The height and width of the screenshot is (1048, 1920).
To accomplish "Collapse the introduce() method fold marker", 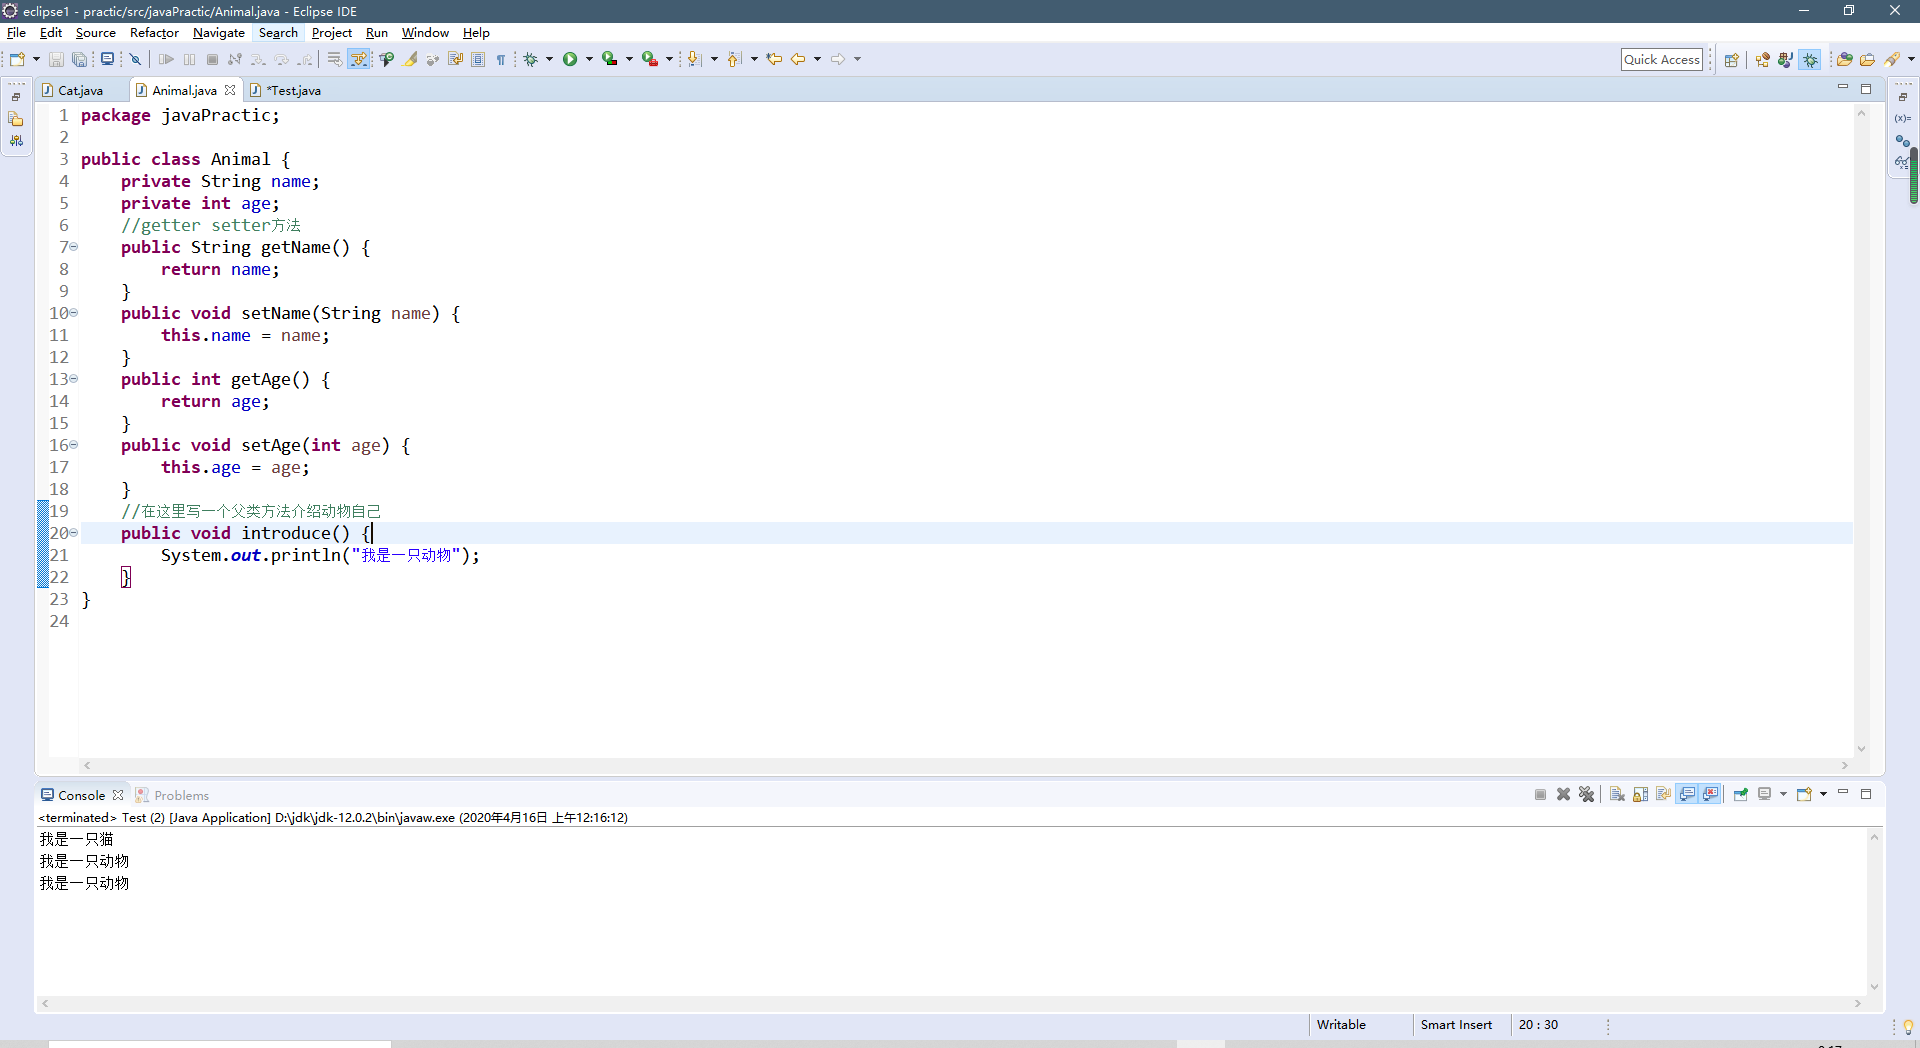I will pyautogui.click(x=73, y=533).
